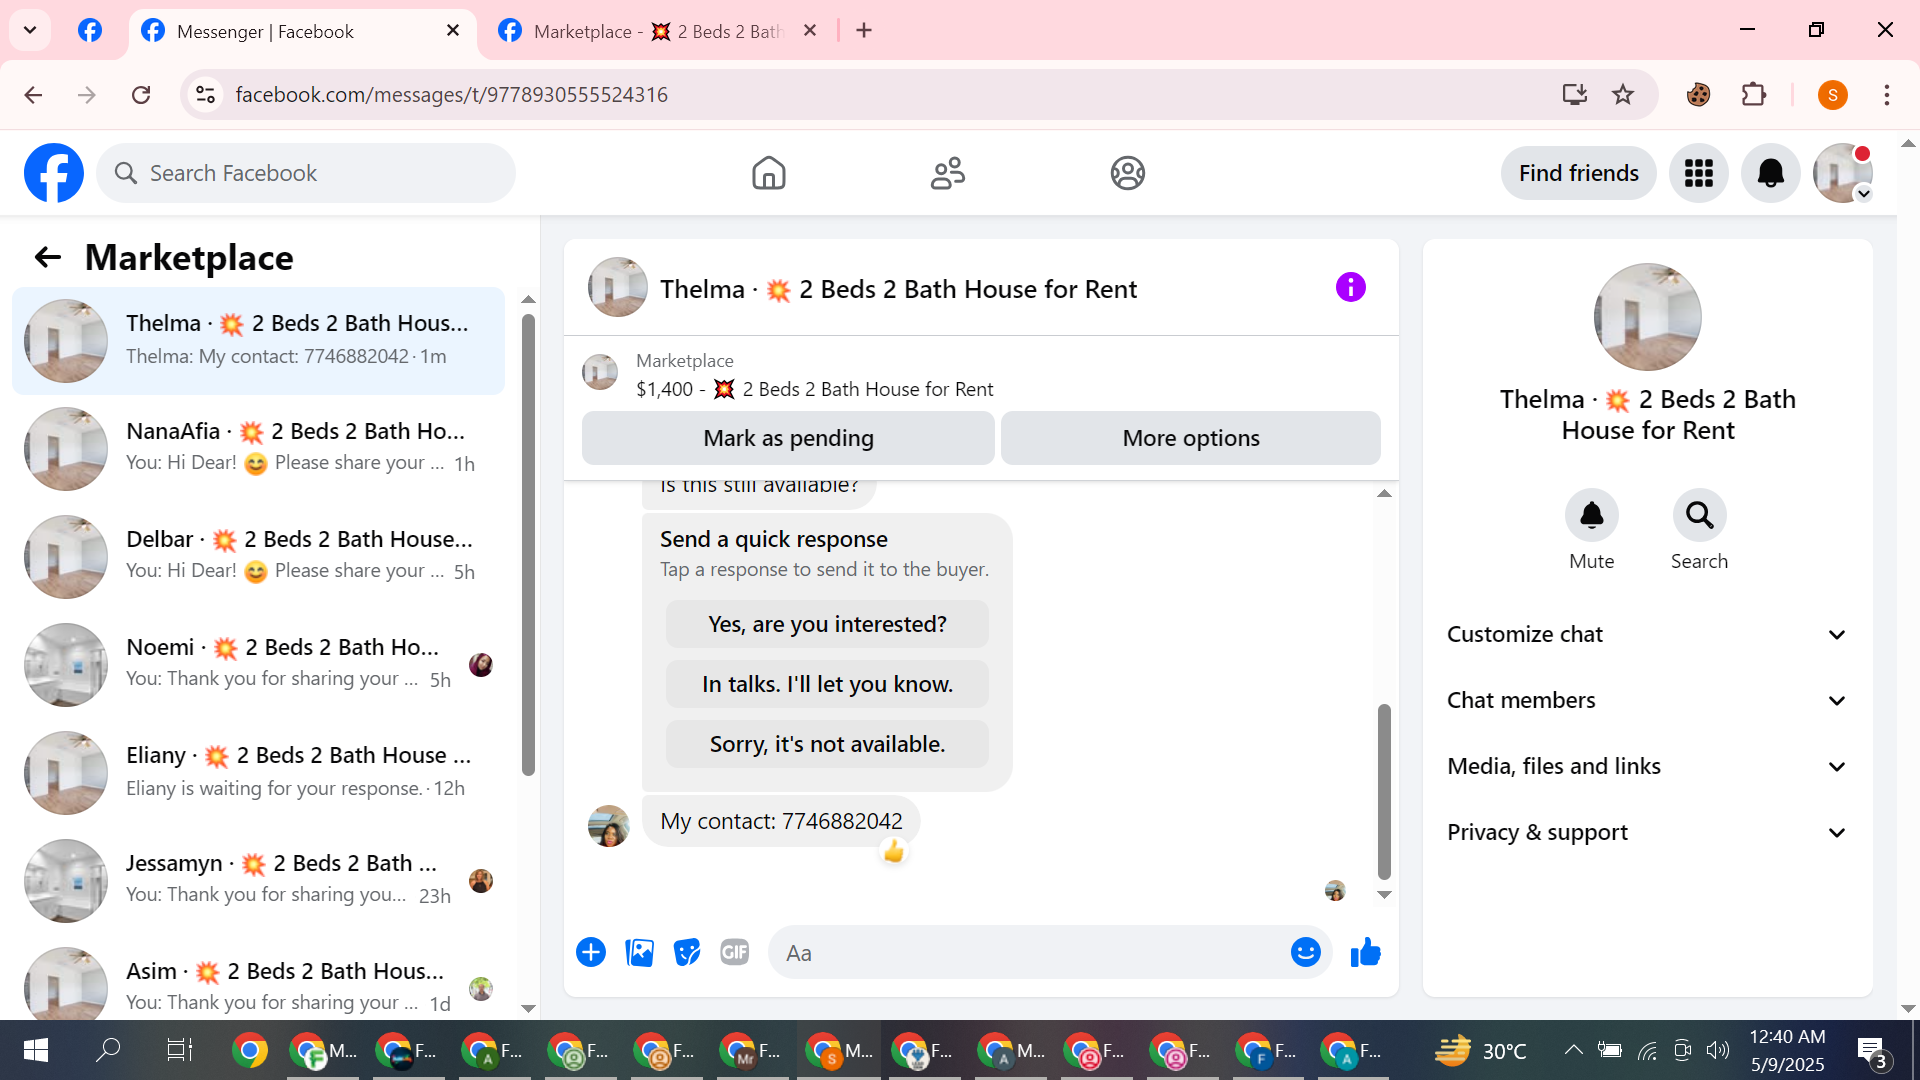Send 'In talks. I'll let you know.' response
Viewport: 1920px width, 1080px height.
click(827, 684)
